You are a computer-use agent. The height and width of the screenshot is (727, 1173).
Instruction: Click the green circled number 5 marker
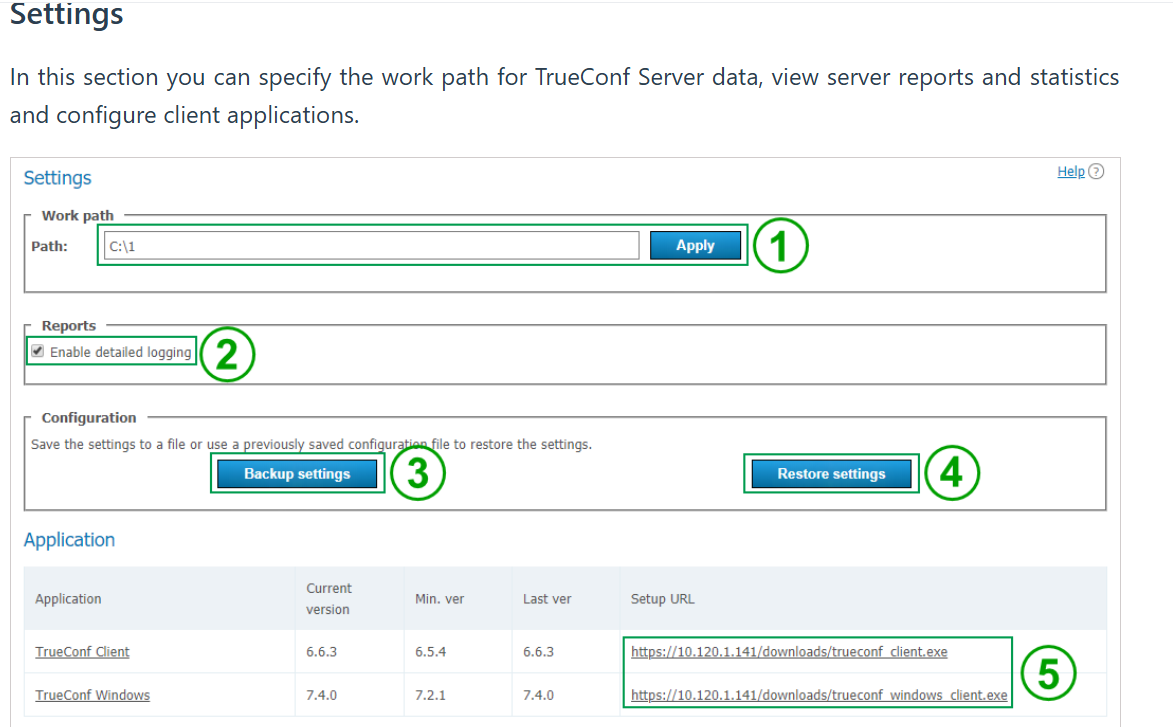click(1047, 673)
